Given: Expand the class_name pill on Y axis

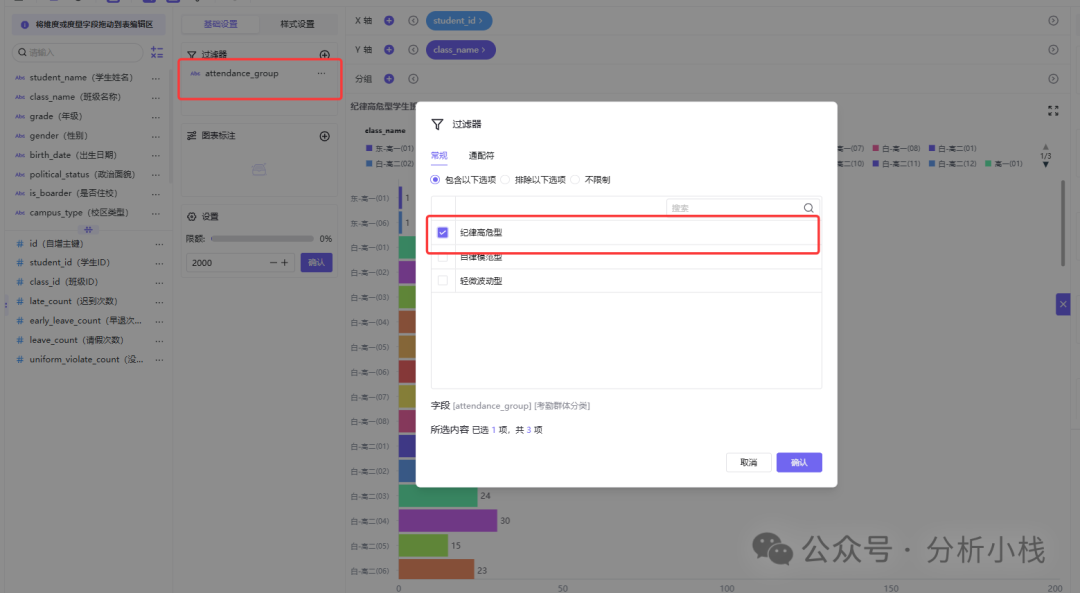Looking at the screenshot, I should [460, 50].
